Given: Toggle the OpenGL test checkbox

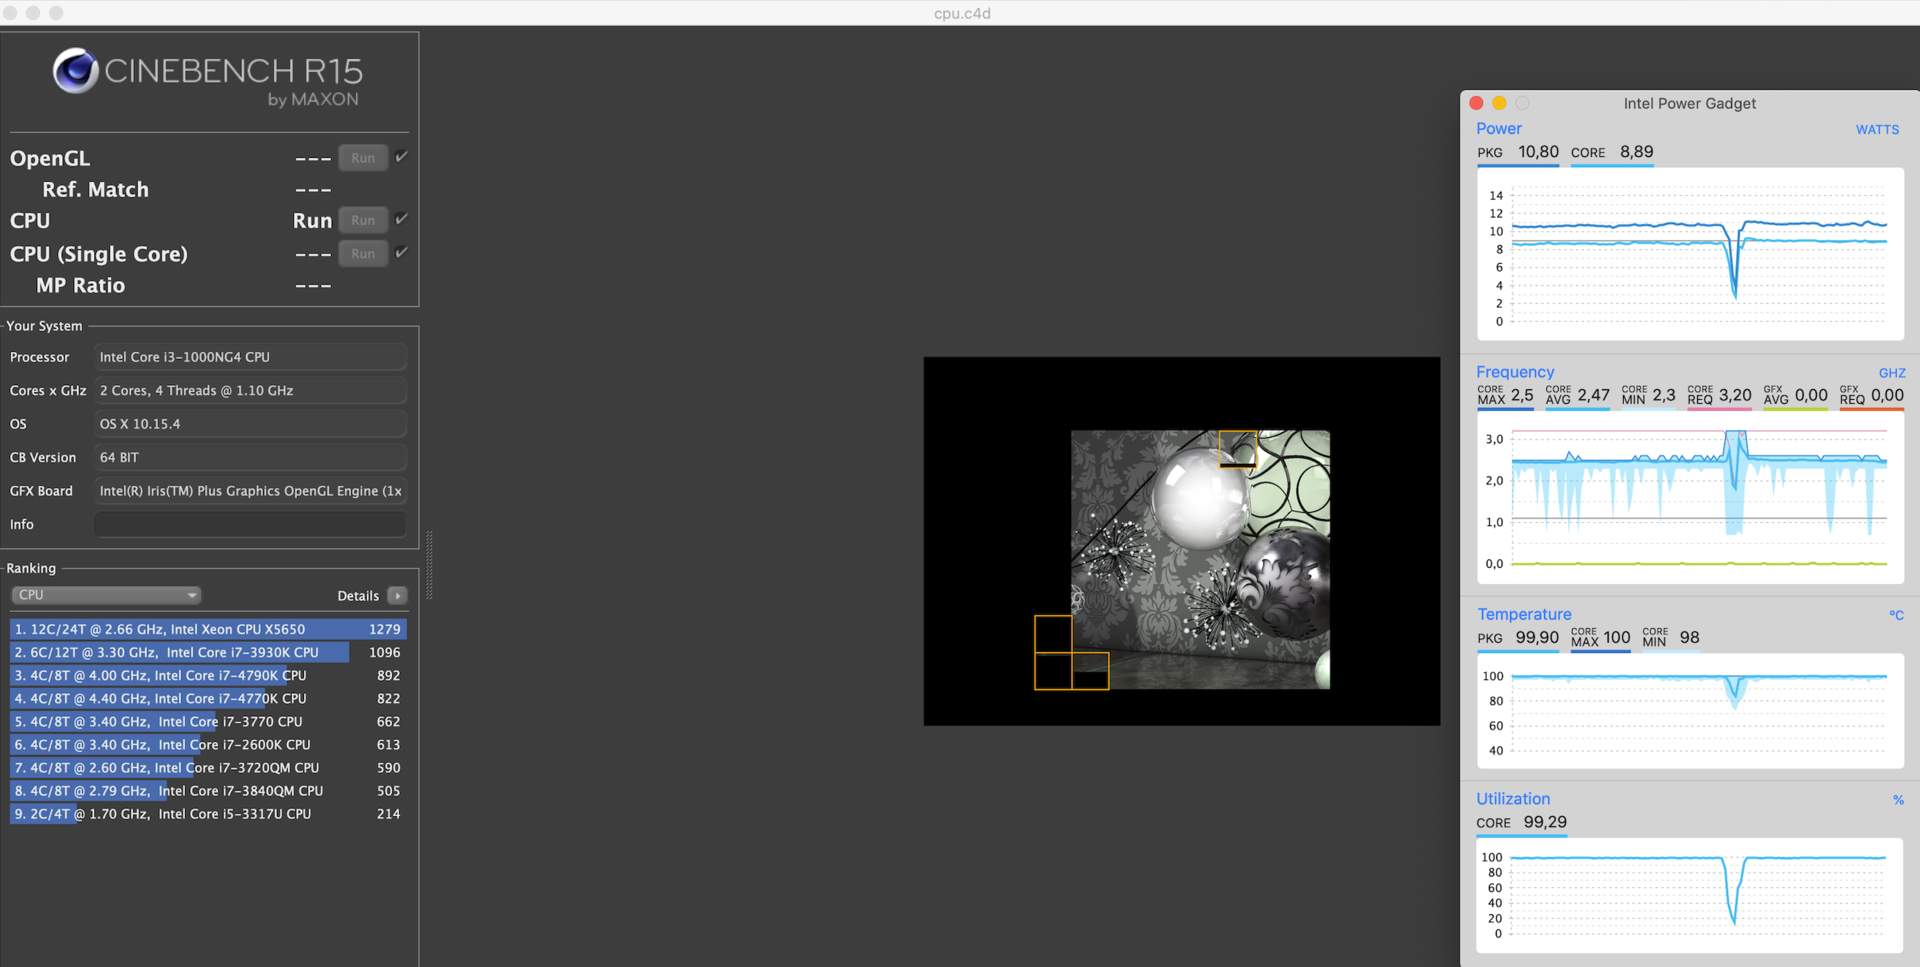Looking at the screenshot, I should 402,157.
